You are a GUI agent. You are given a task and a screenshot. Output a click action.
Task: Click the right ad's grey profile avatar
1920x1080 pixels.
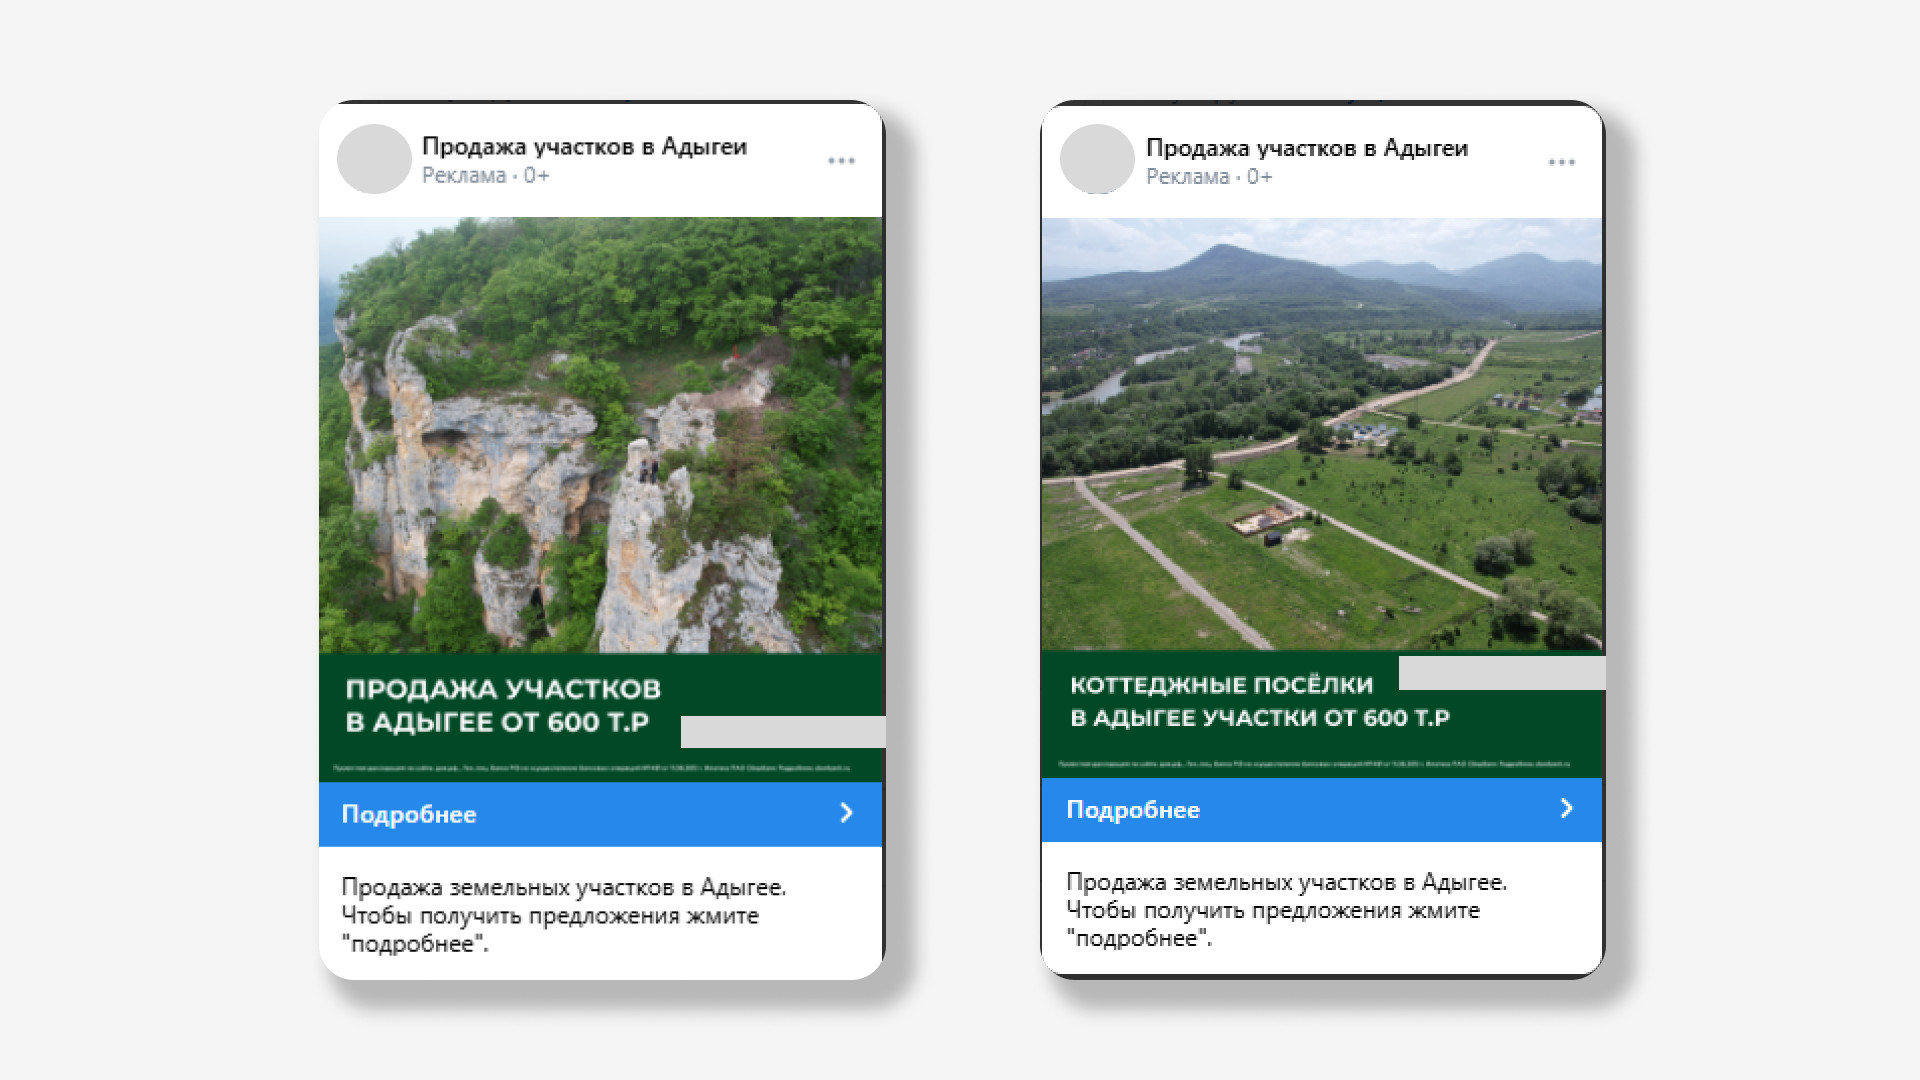[x=1097, y=159]
